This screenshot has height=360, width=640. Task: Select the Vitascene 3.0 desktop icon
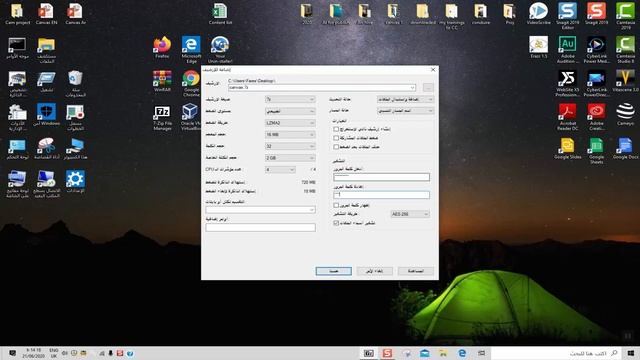[x=625, y=81]
